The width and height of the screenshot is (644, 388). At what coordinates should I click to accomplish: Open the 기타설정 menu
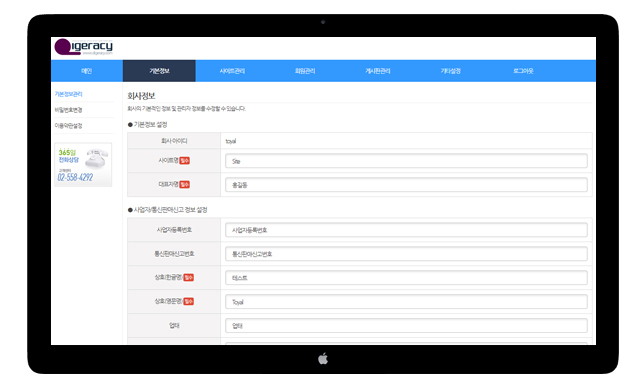[x=450, y=71]
